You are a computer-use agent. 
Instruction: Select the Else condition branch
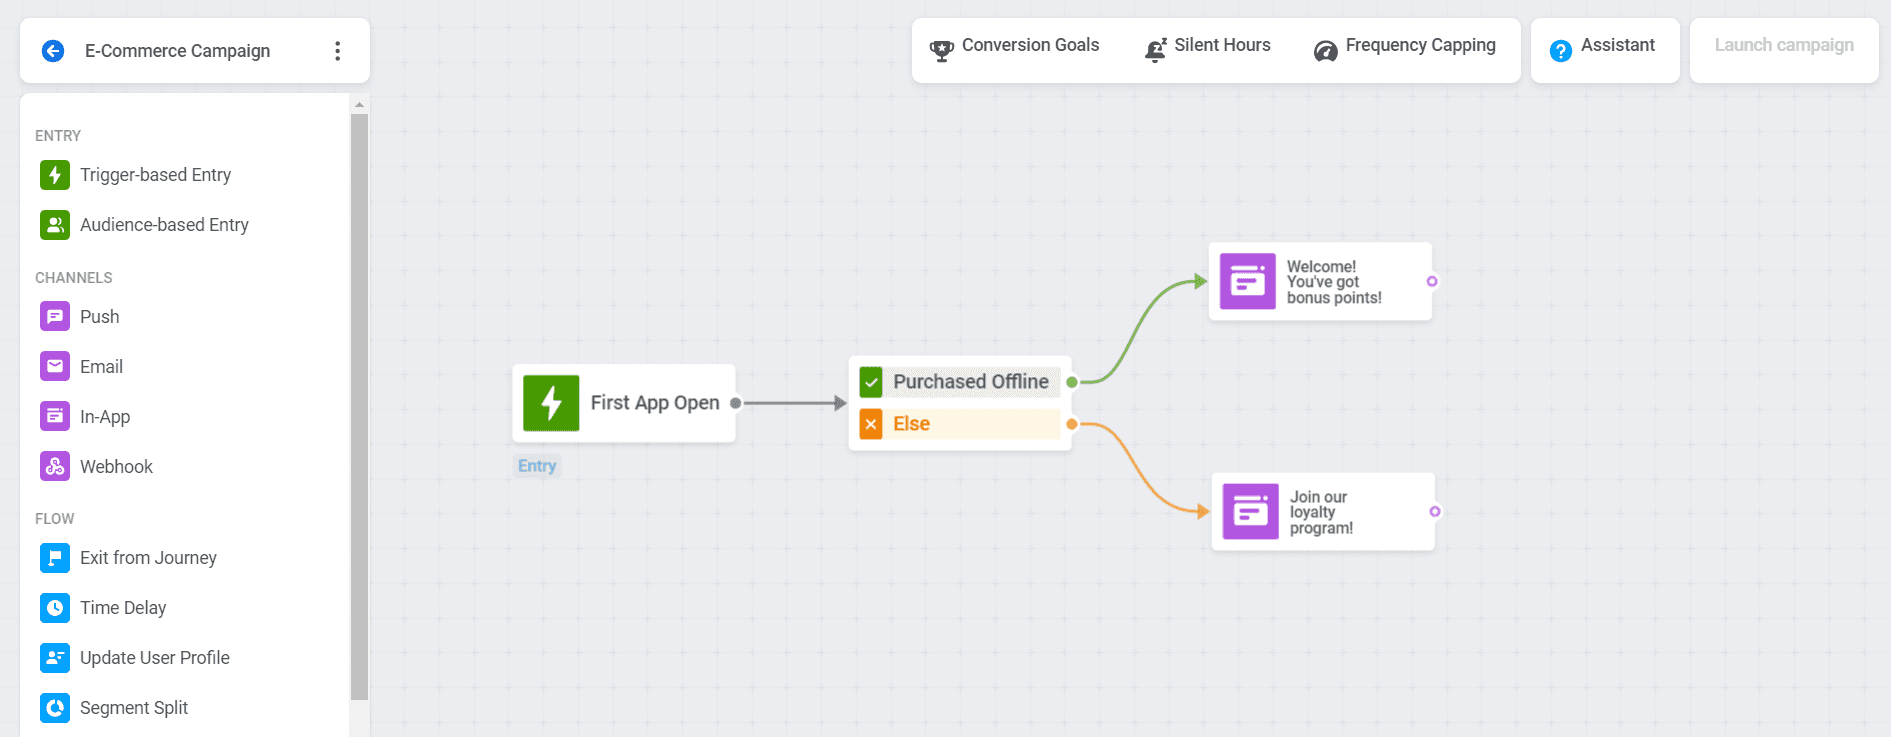pos(960,424)
